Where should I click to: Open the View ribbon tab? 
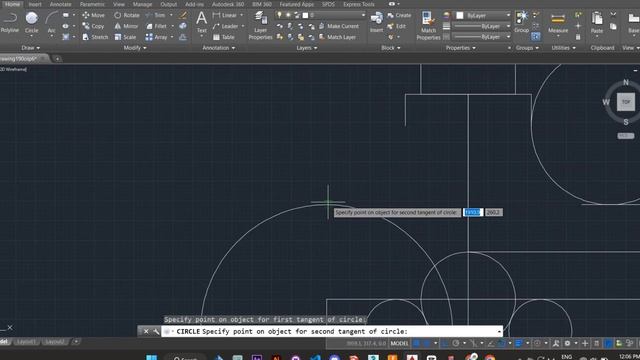pyautogui.click(x=119, y=4)
